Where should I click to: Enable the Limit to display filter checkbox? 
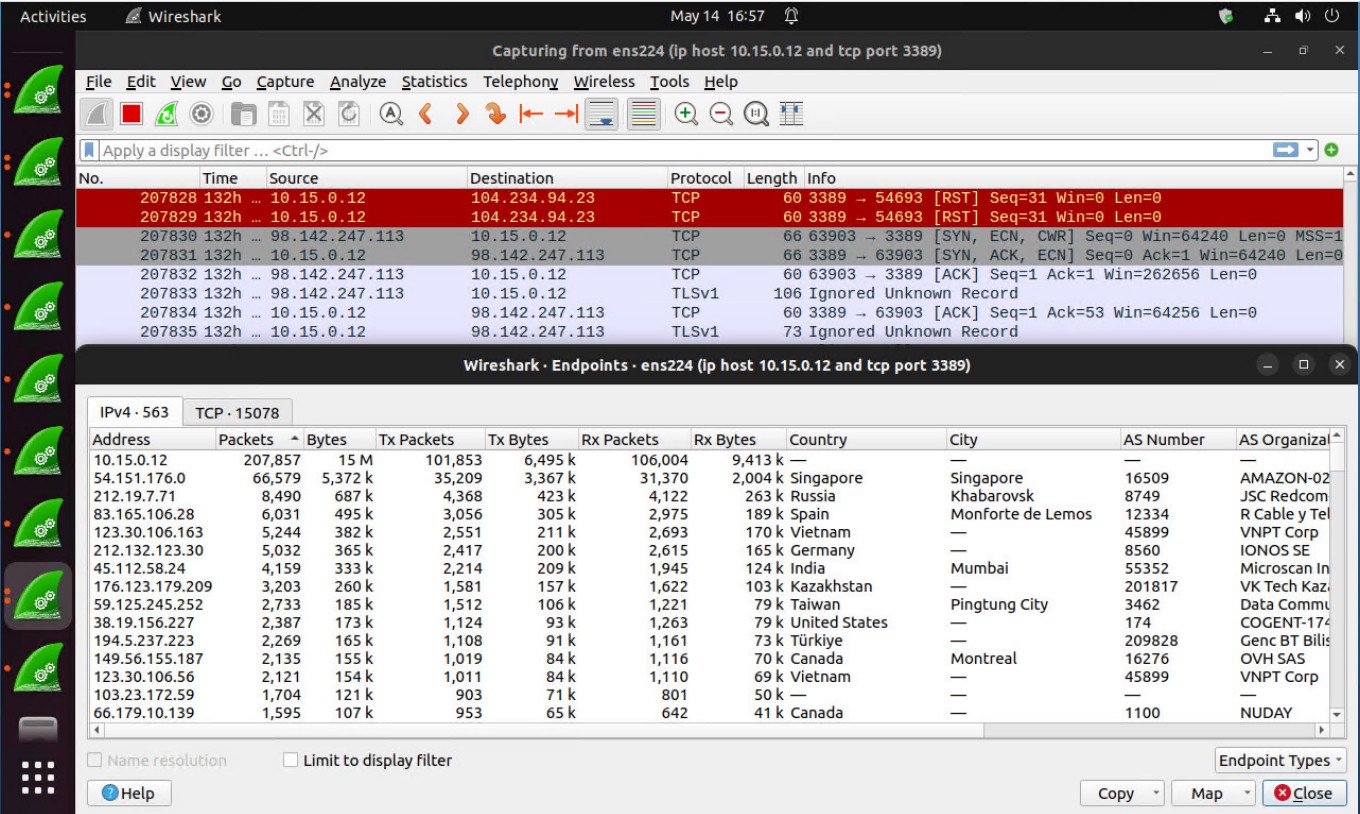[291, 760]
